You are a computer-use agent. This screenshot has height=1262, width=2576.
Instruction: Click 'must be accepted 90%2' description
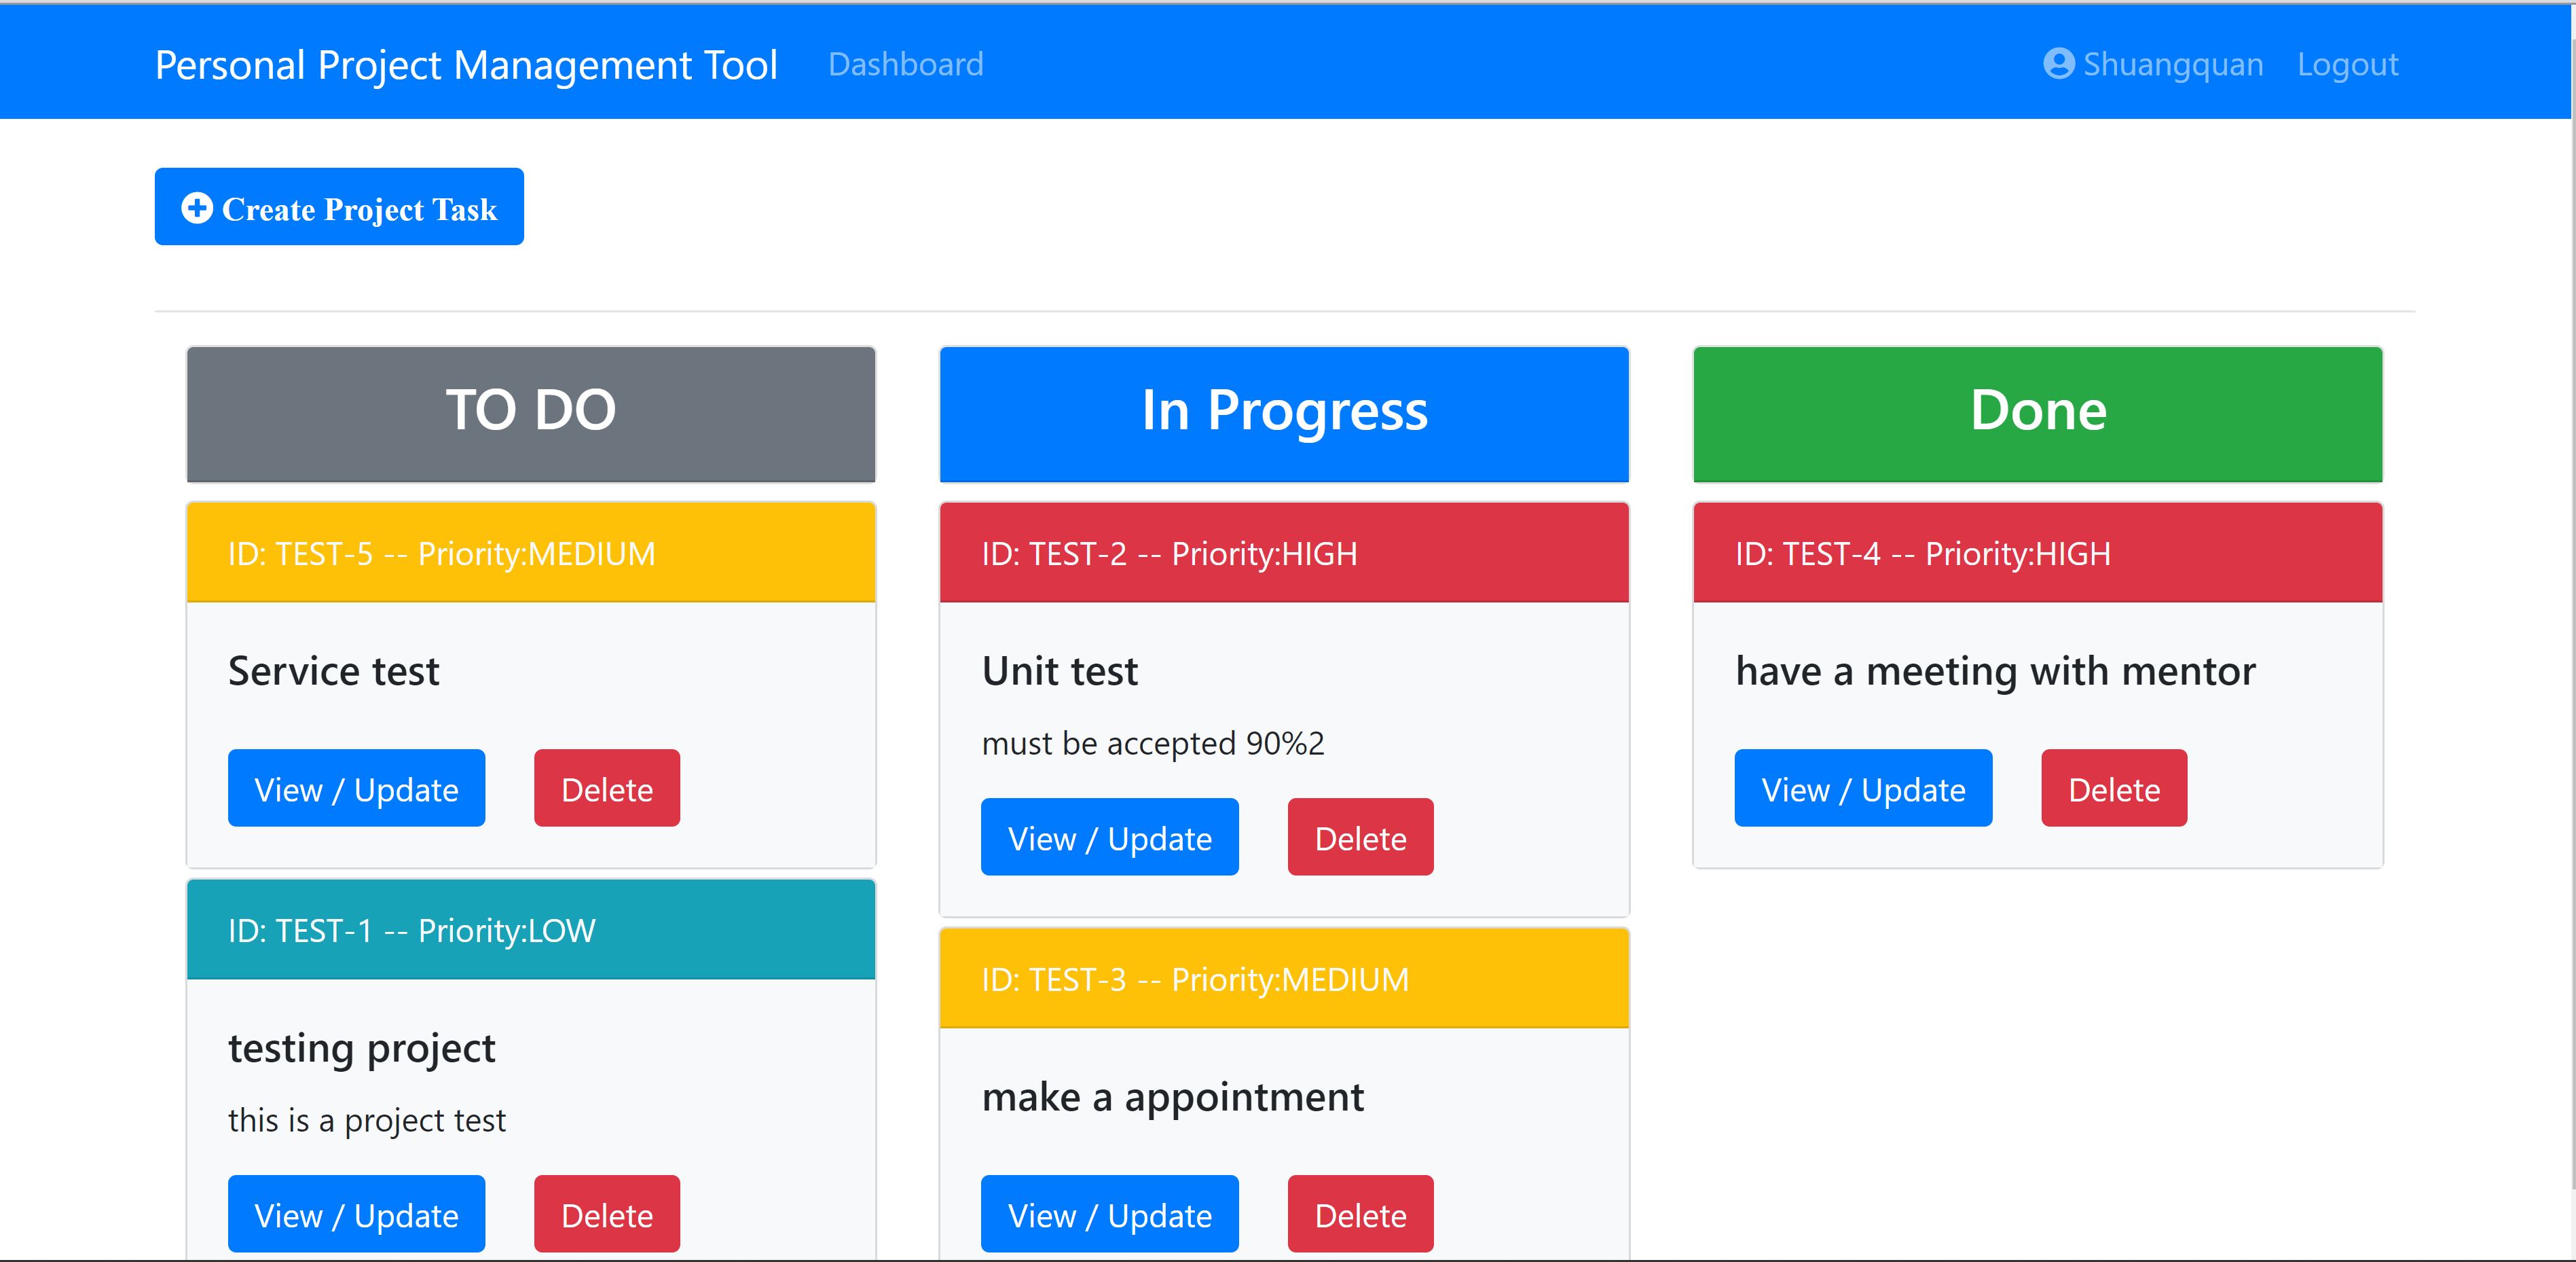(1153, 743)
